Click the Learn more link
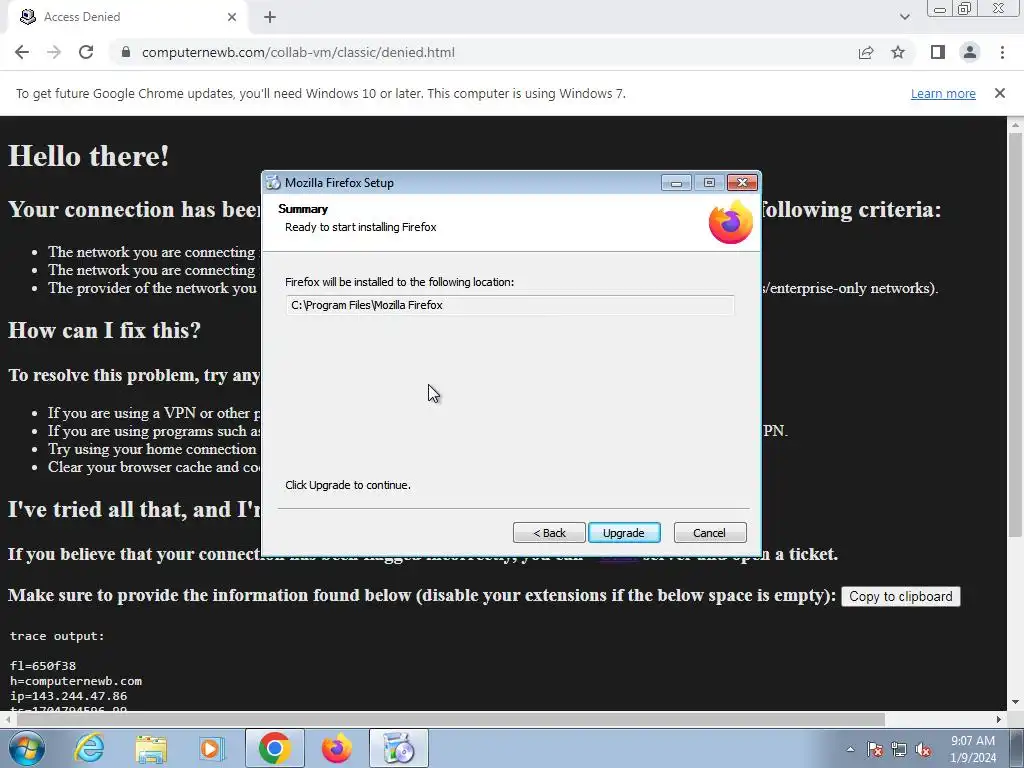The width and height of the screenshot is (1024, 768). (x=943, y=93)
